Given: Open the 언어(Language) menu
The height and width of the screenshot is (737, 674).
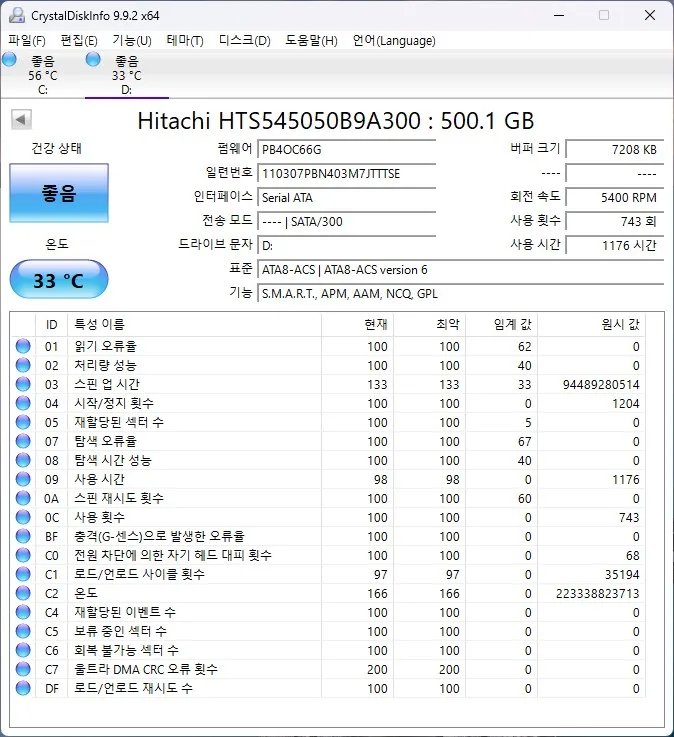Looking at the screenshot, I should [394, 41].
